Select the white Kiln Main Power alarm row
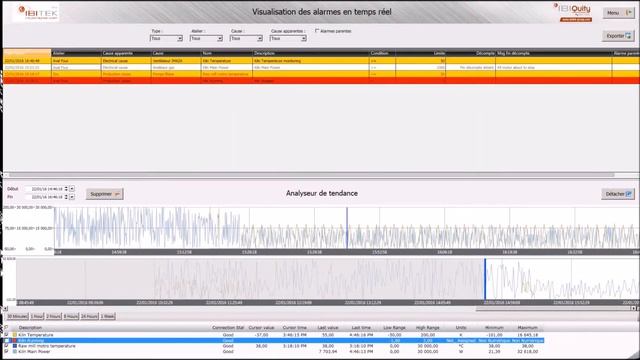Image resolution: width=640 pixels, height=360 pixels. 321,67
